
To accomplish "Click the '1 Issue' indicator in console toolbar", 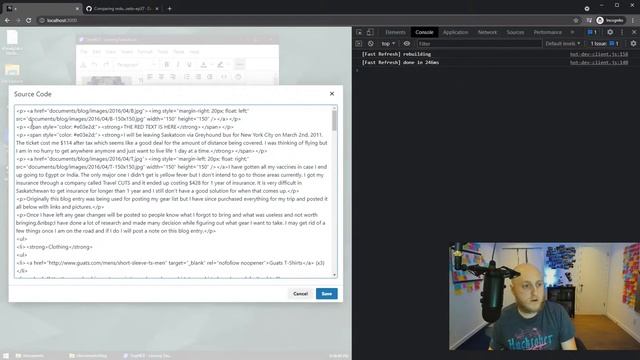I will point(605,44).
